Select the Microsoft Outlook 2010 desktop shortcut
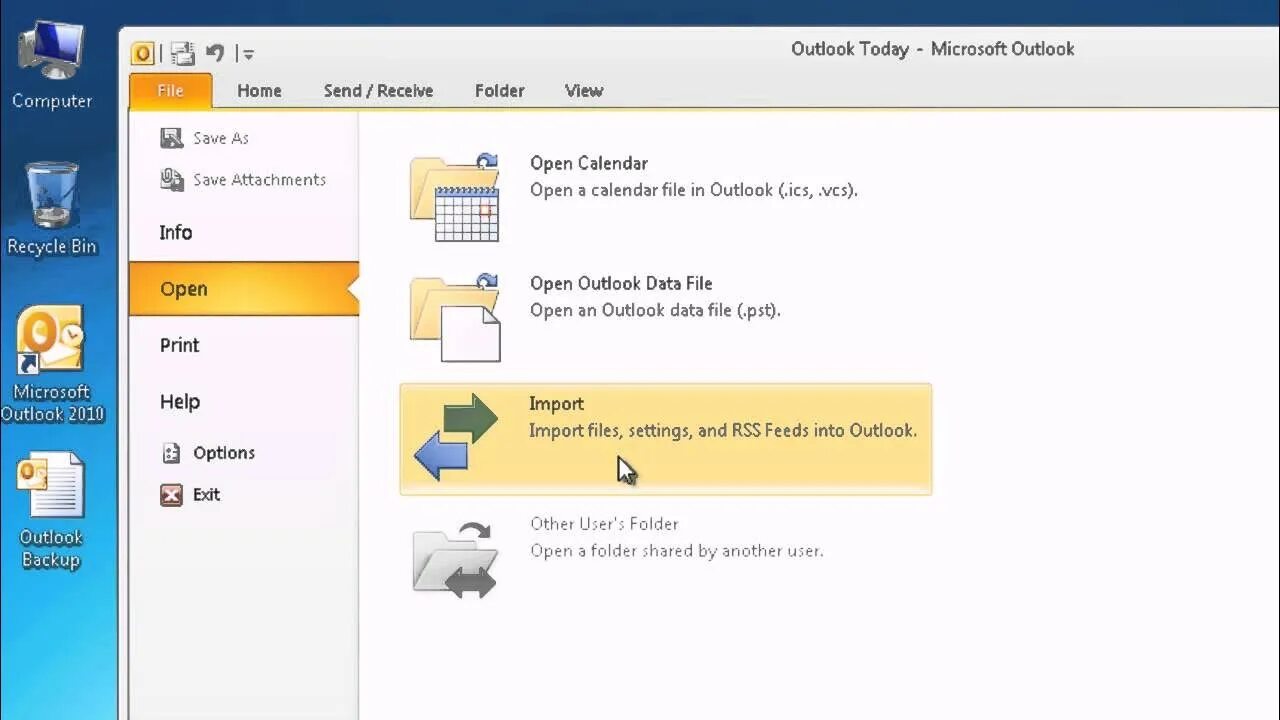This screenshot has height=720, width=1280. pyautogui.click(x=52, y=365)
